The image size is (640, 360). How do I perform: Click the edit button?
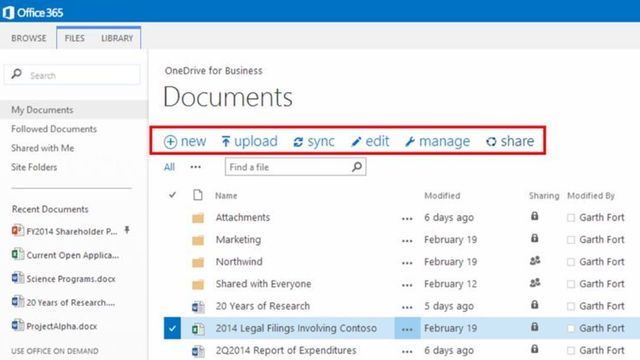[x=370, y=141]
